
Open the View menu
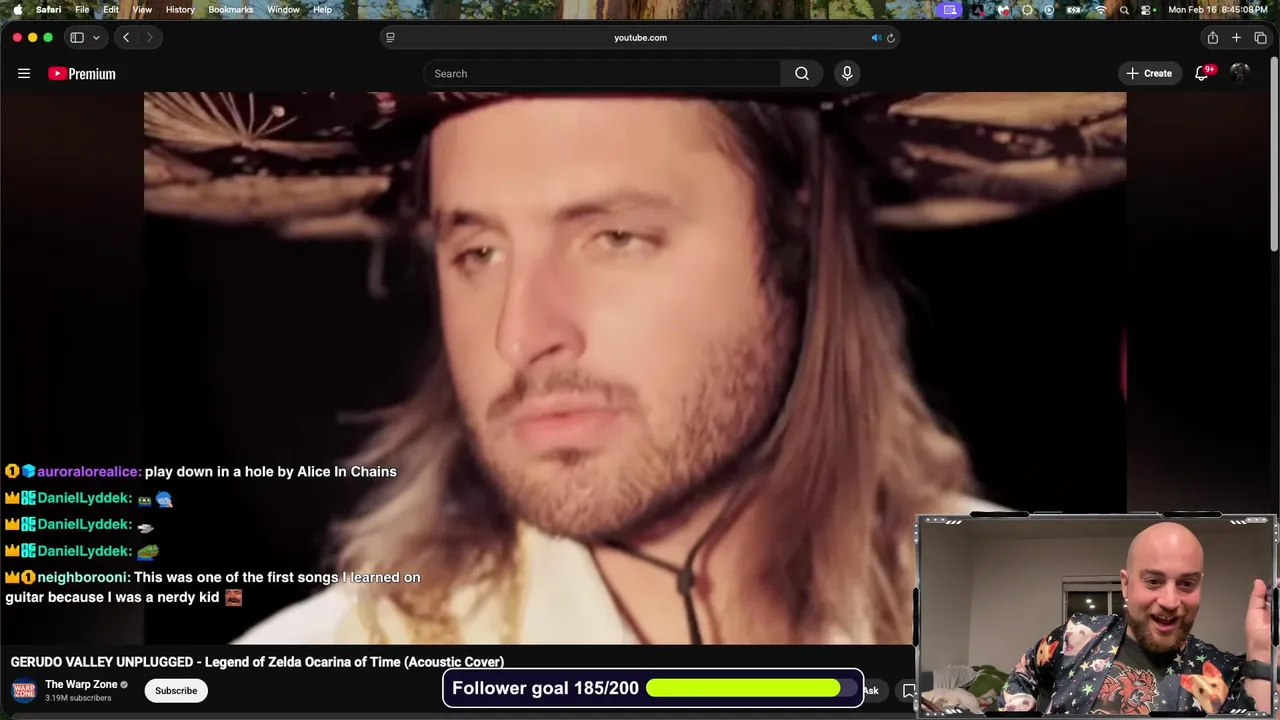pyautogui.click(x=142, y=9)
